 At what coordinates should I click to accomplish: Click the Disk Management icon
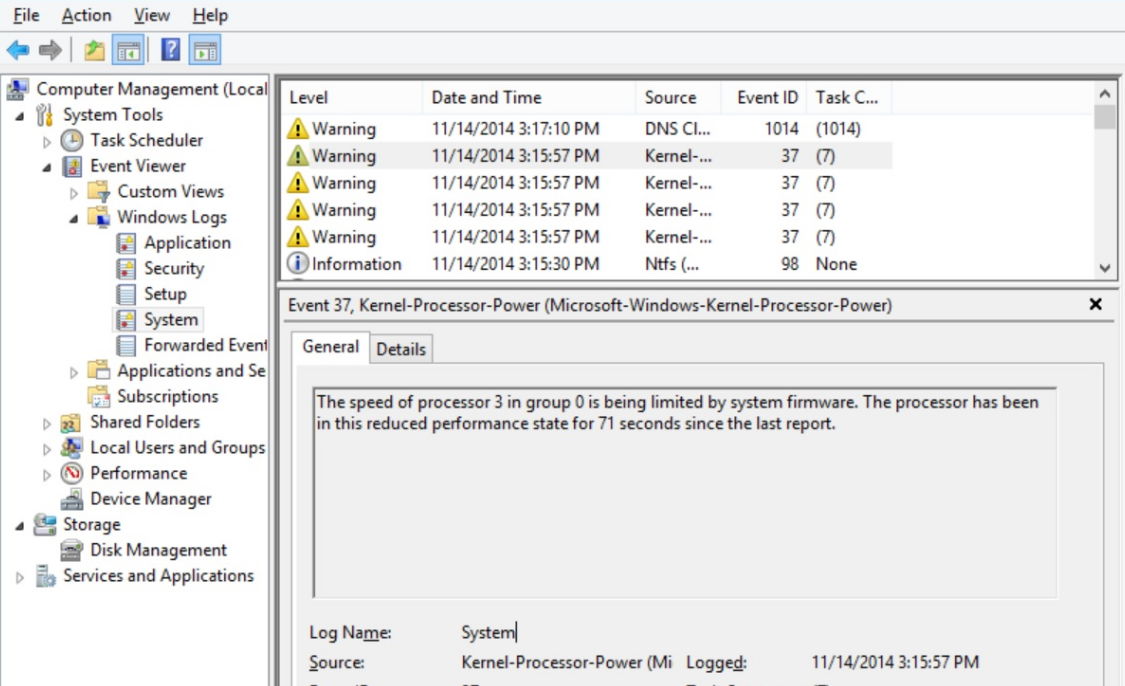pyautogui.click(x=71, y=550)
